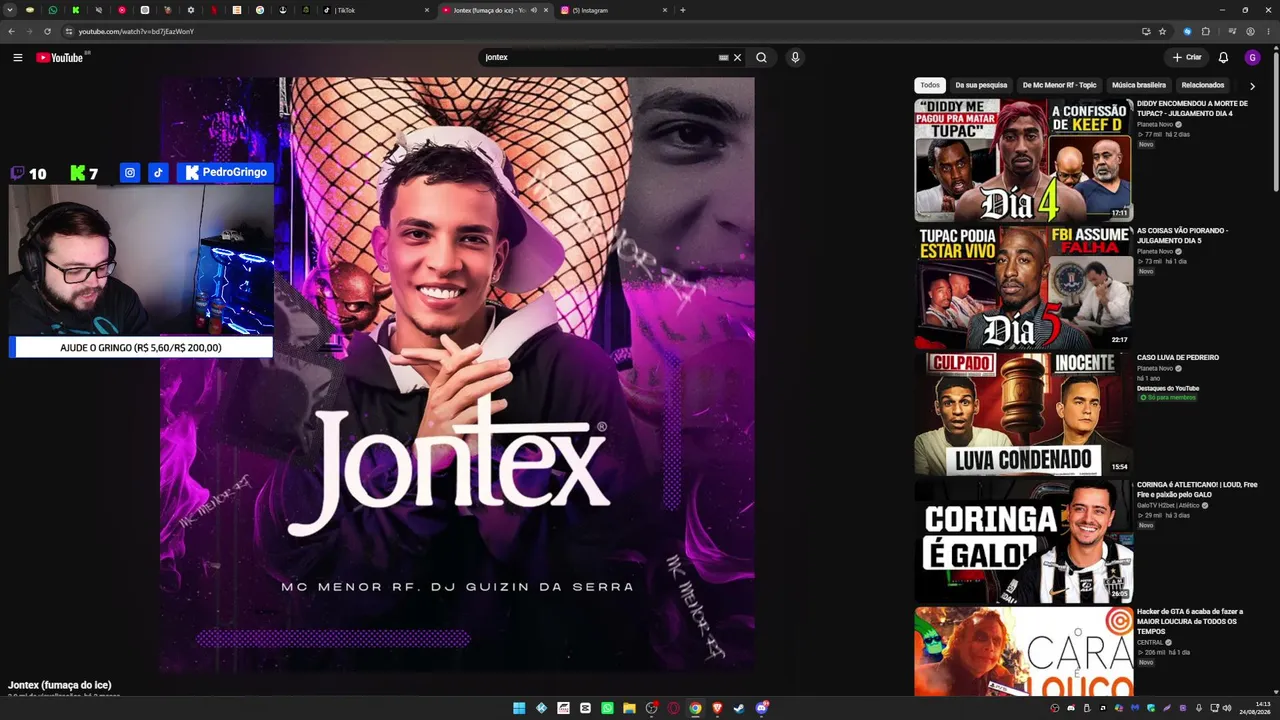Image resolution: width=1280 pixels, height=720 pixels.
Task: Select the Da sua pesquisa chip
Action: (981, 85)
